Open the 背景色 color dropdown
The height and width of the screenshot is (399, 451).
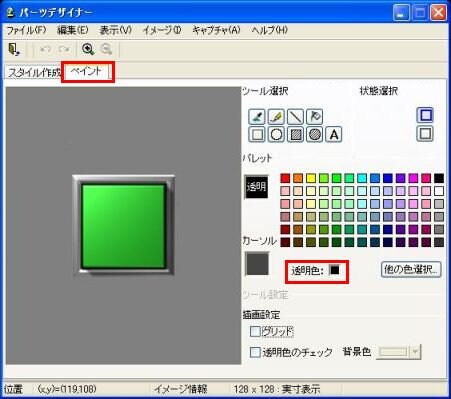tap(415, 352)
